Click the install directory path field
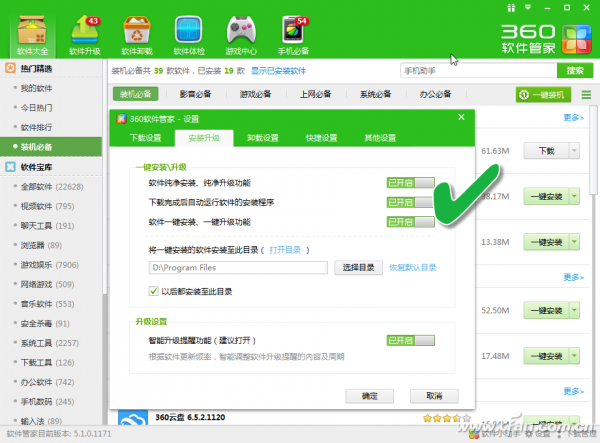Screen dimensions: 600x443 (238, 267)
